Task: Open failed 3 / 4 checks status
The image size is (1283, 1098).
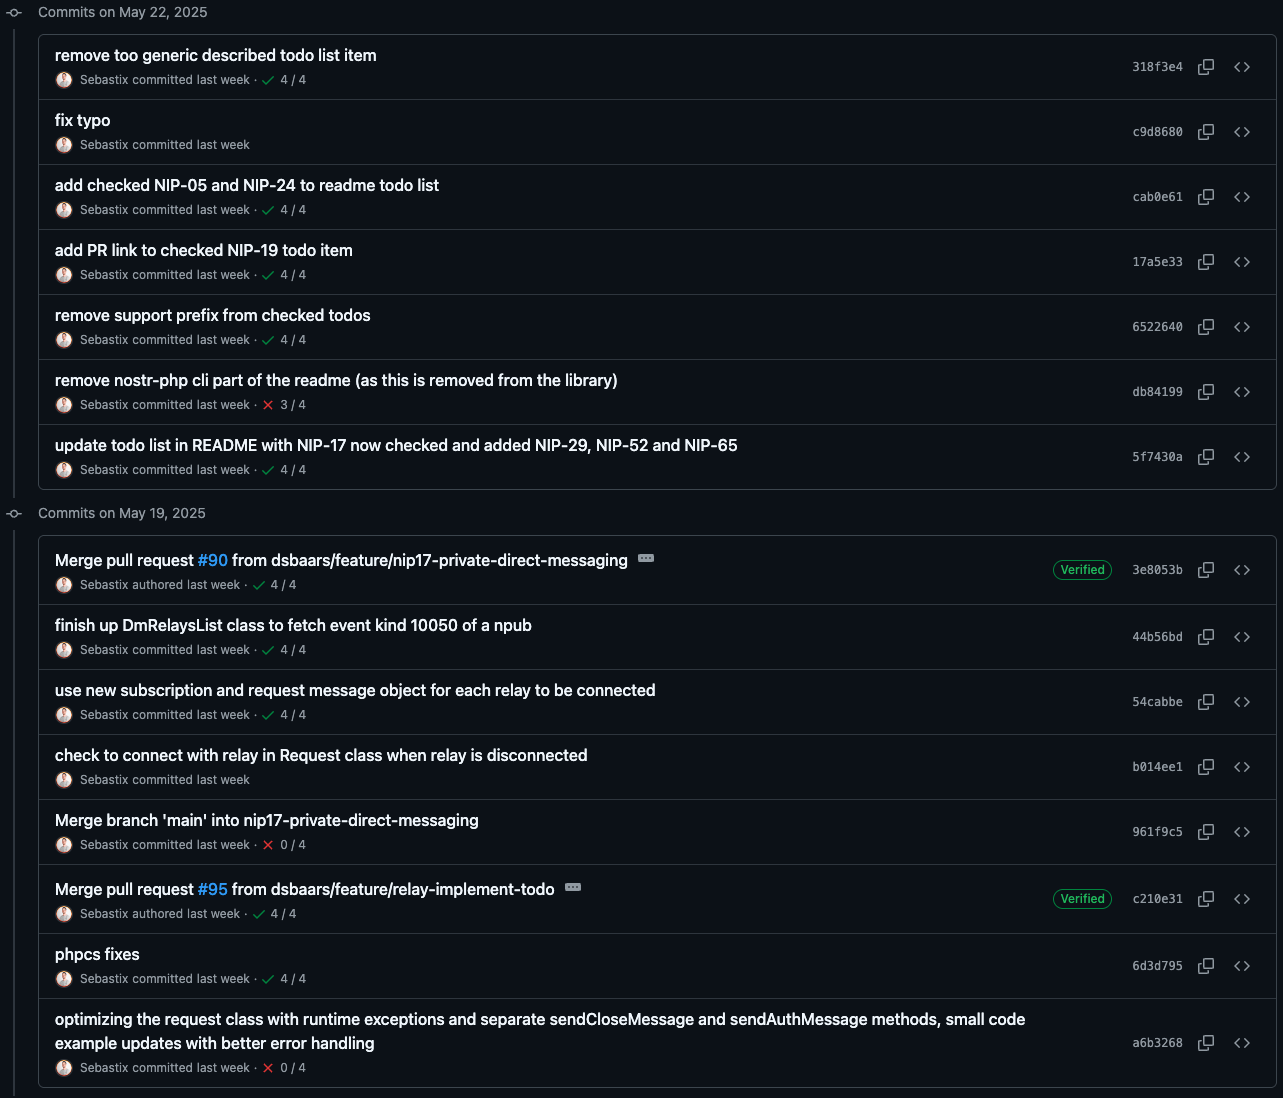Action: click(284, 405)
